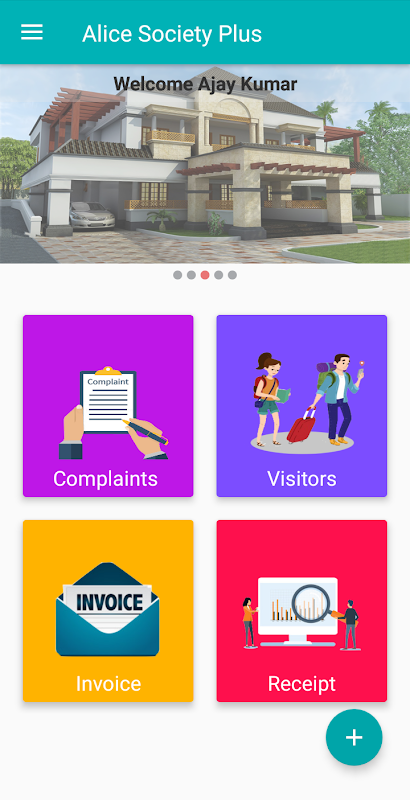Select second carousel indicator dot
The image size is (410, 800).
click(x=191, y=275)
